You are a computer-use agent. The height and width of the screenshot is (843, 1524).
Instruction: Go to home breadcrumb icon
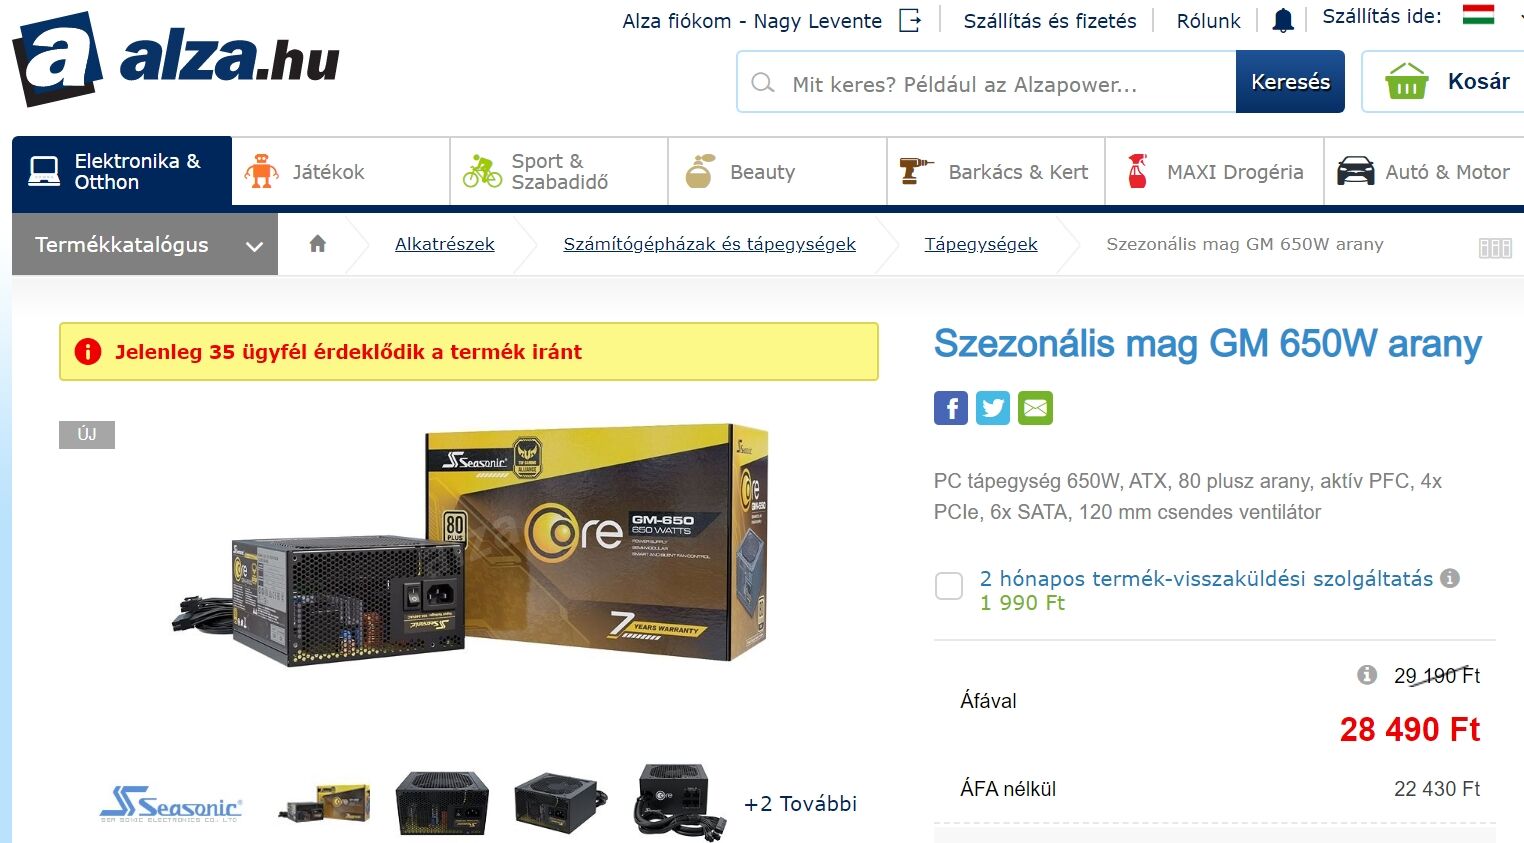click(317, 244)
